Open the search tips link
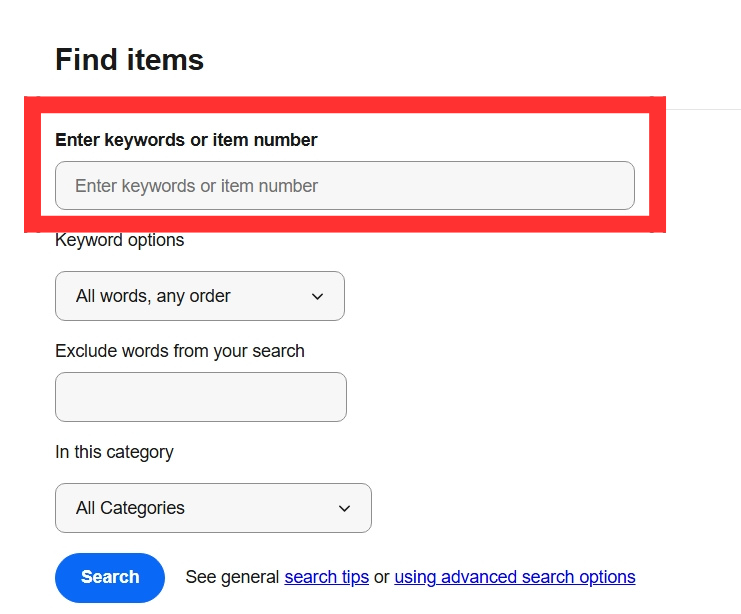This screenshot has height=614, width=741. click(x=326, y=577)
